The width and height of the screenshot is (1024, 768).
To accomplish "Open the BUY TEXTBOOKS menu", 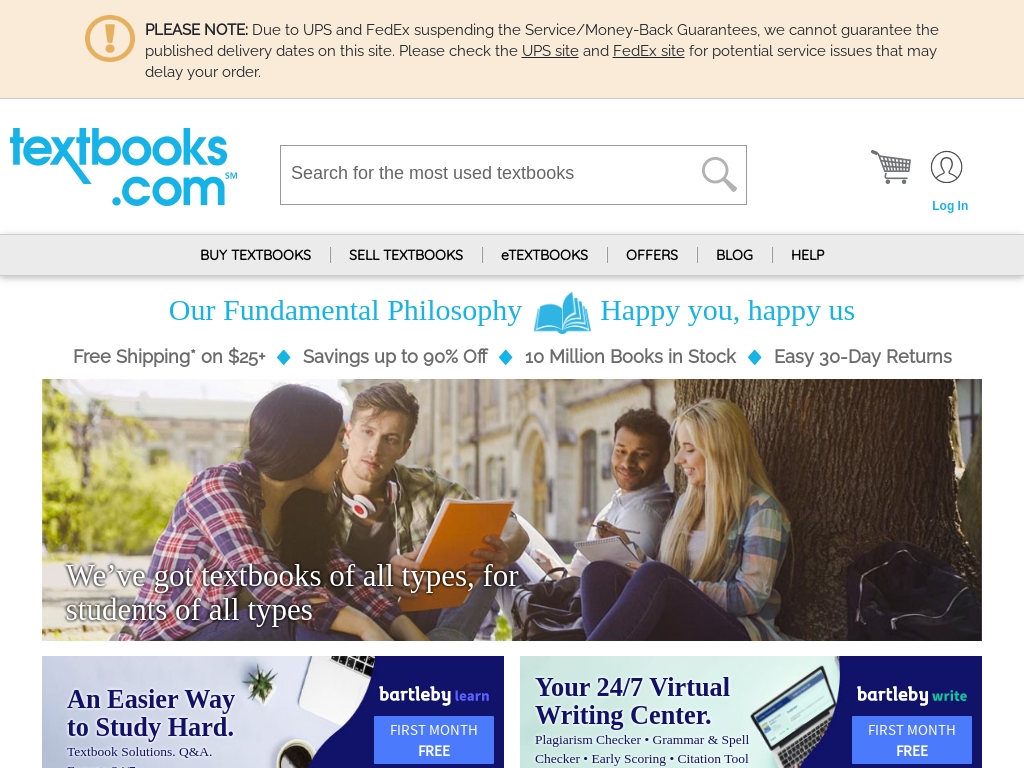I will click(255, 255).
